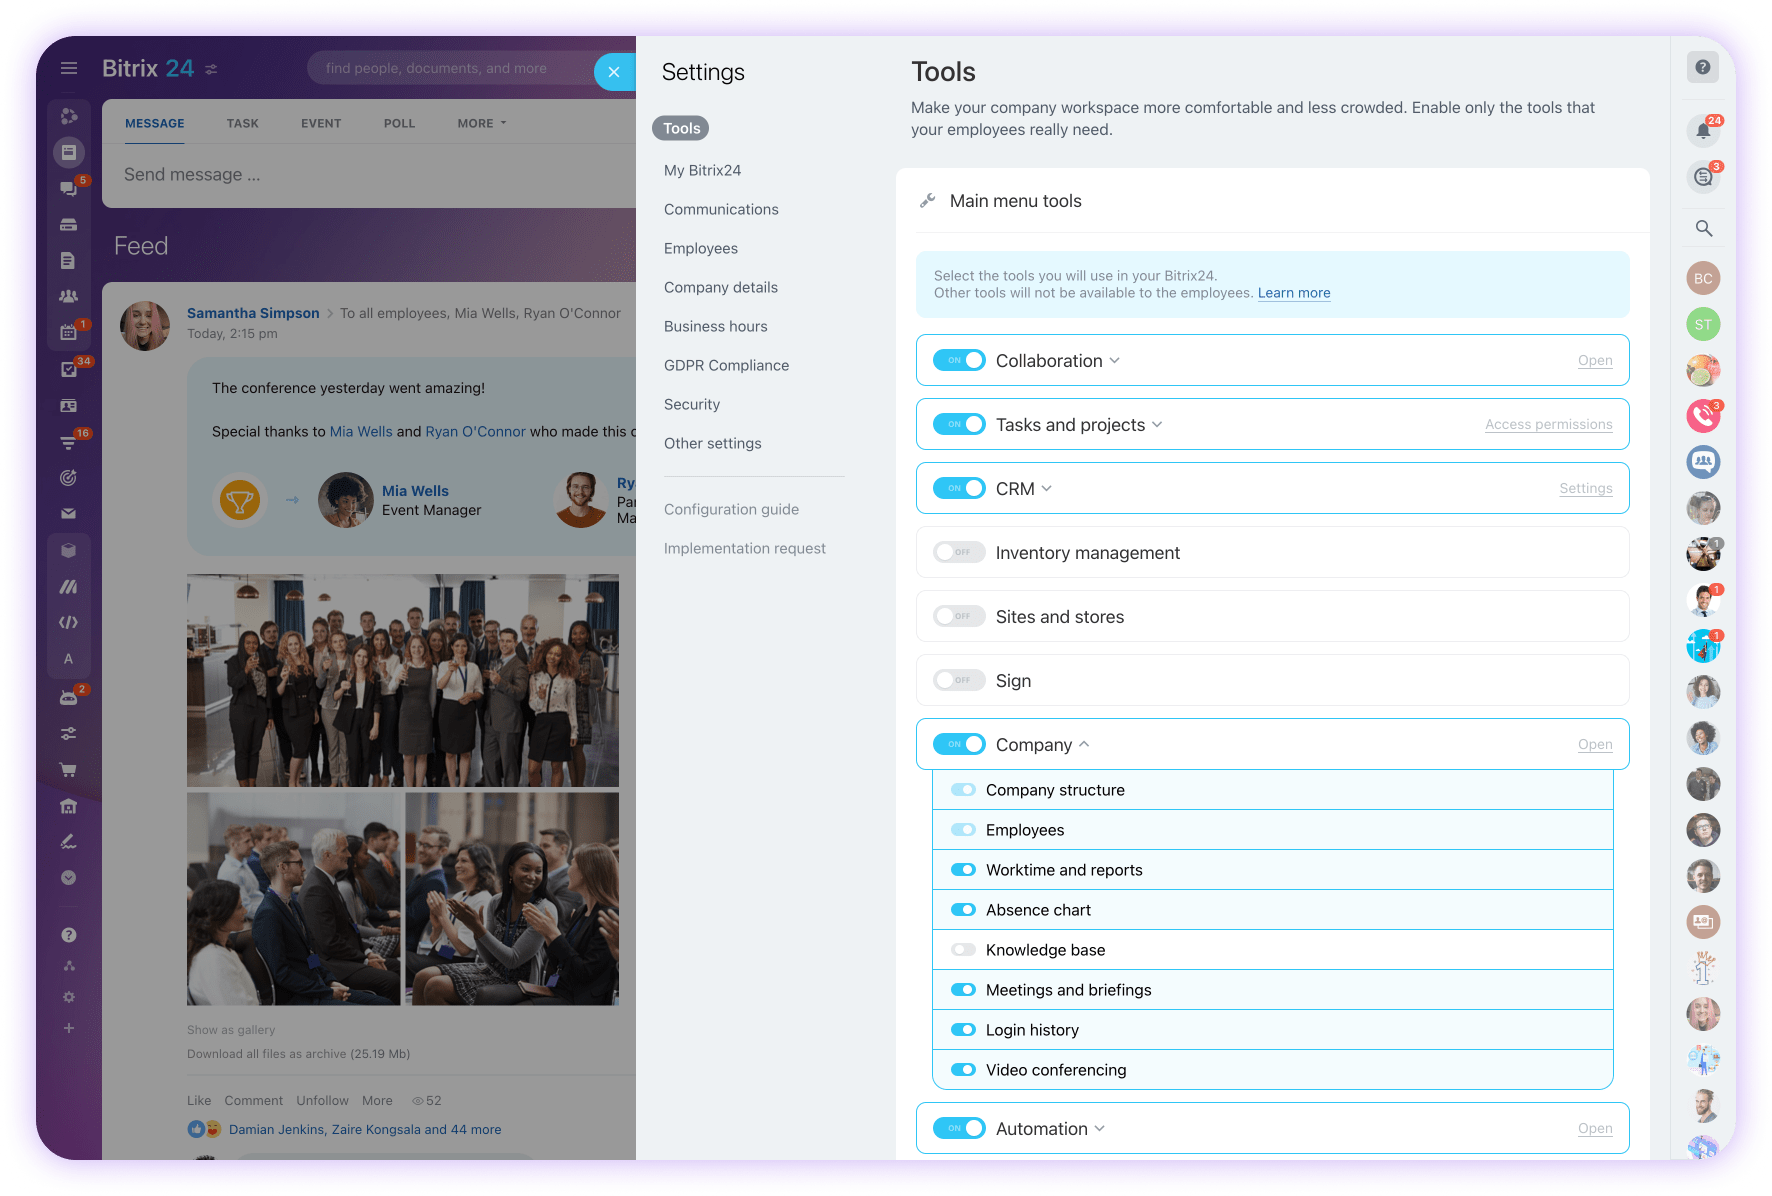Open the search magnifier in right panel

coord(1703,228)
